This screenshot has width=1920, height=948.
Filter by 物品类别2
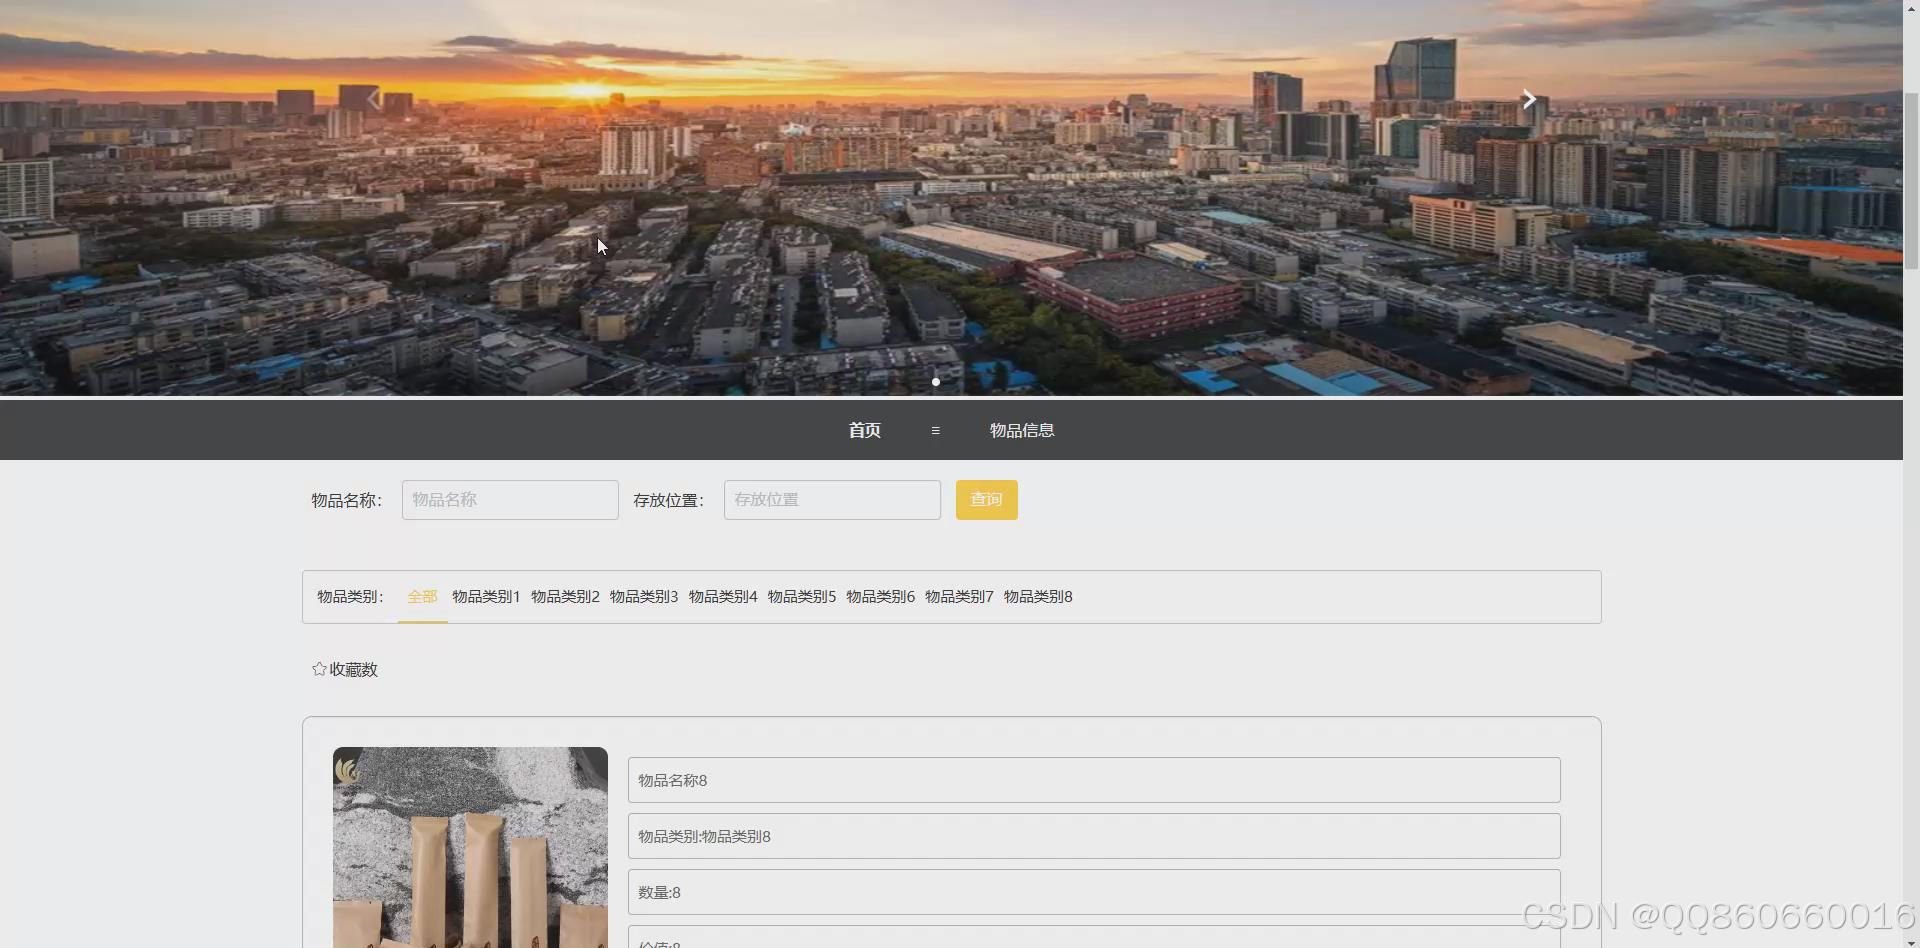point(565,597)
